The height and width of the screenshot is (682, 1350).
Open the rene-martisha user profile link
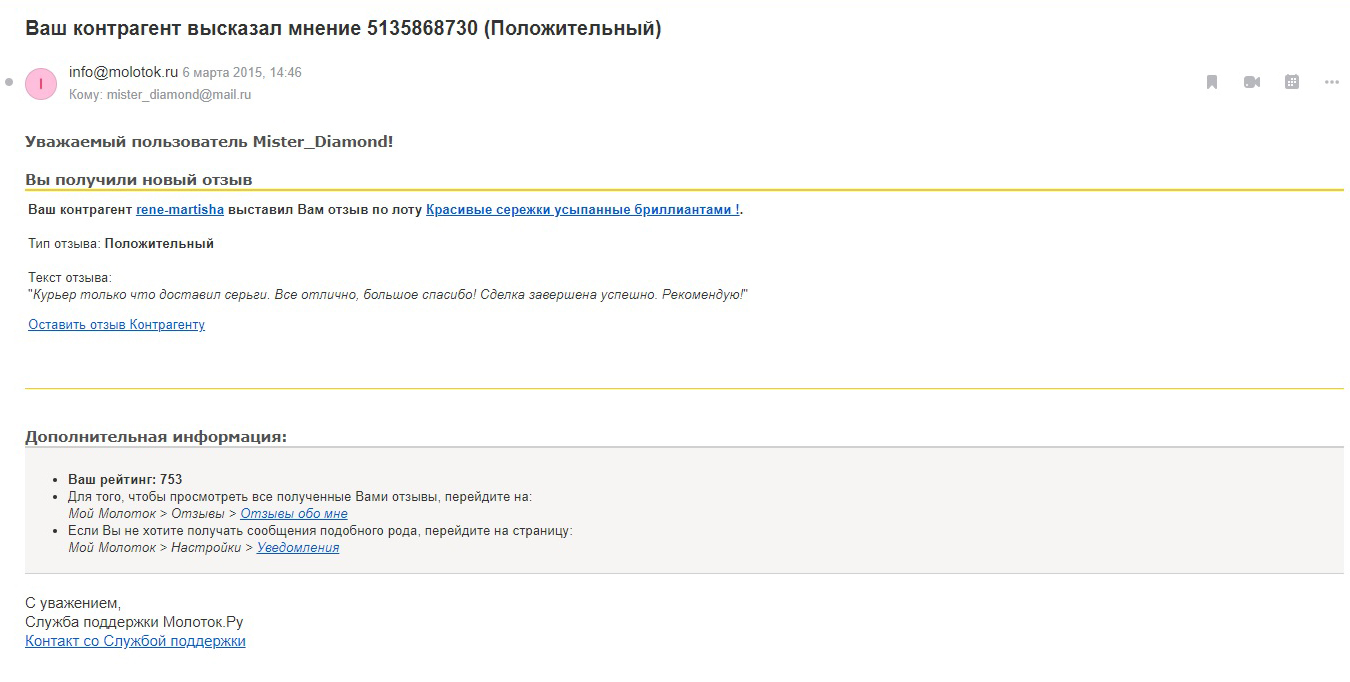click(x=180, y=210)
